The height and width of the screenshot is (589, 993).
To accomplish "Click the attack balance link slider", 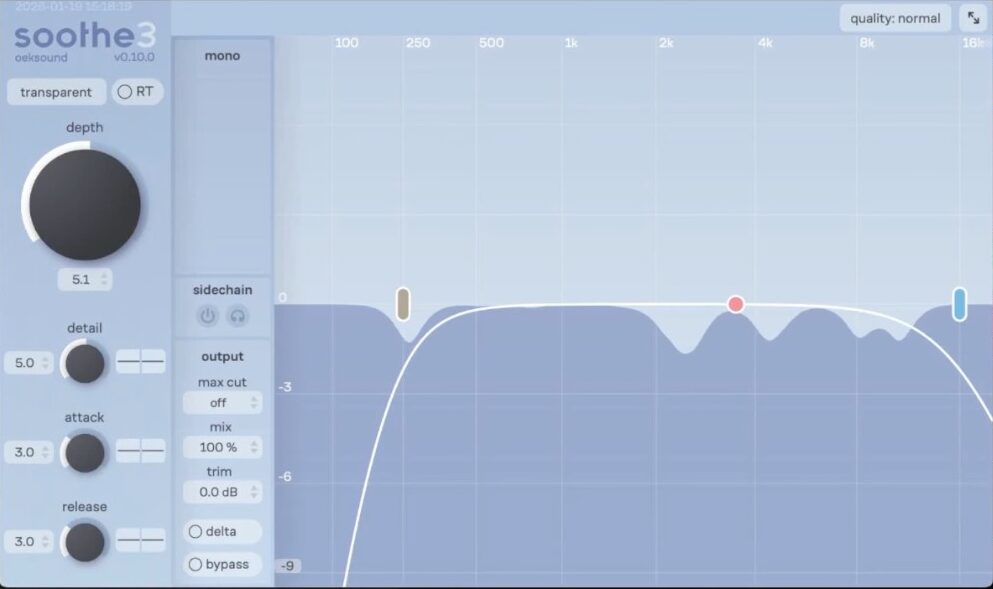I will pyautogui.click(x=141, y=450).
